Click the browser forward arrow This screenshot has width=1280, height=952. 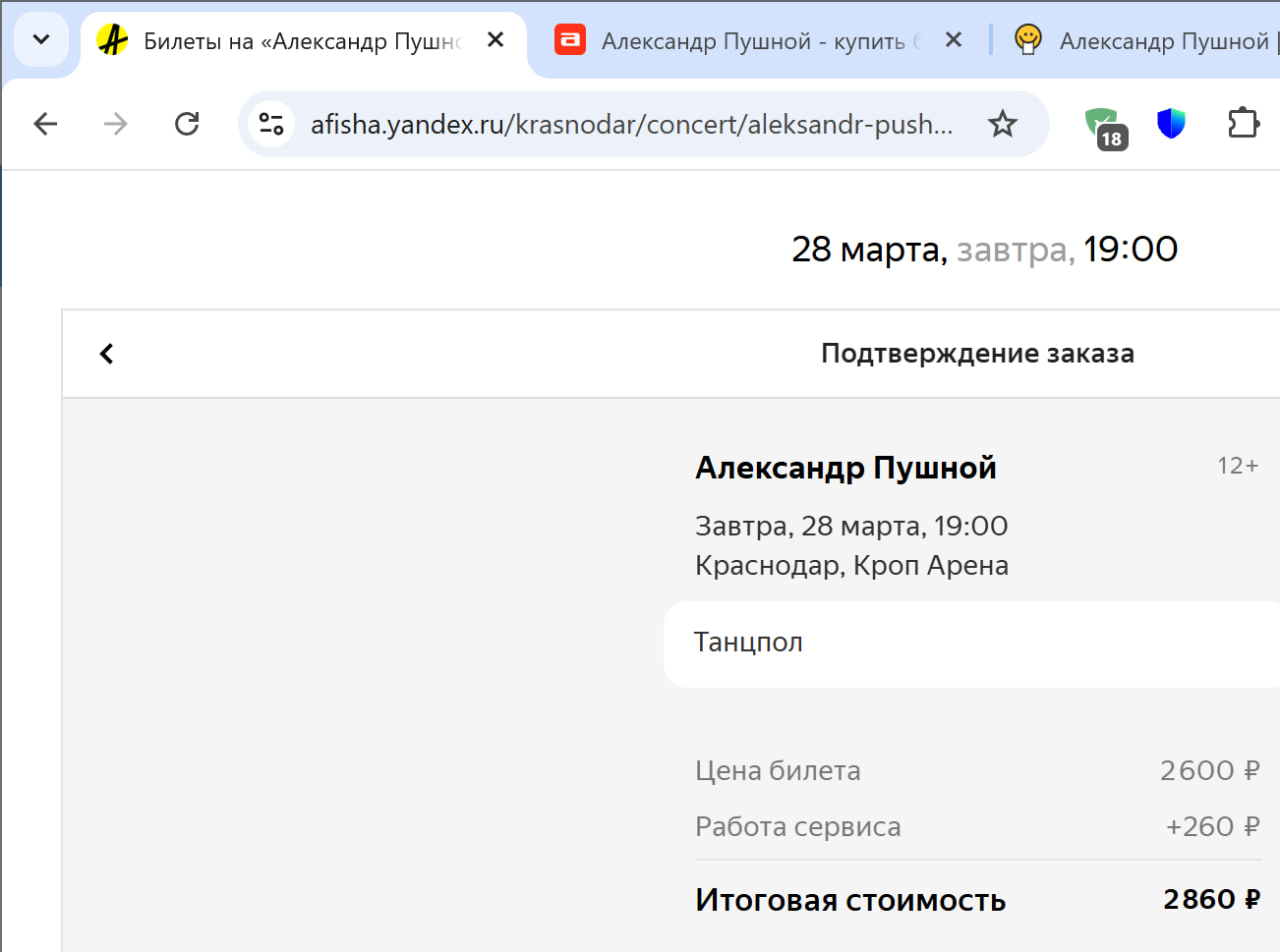point(116,124)
